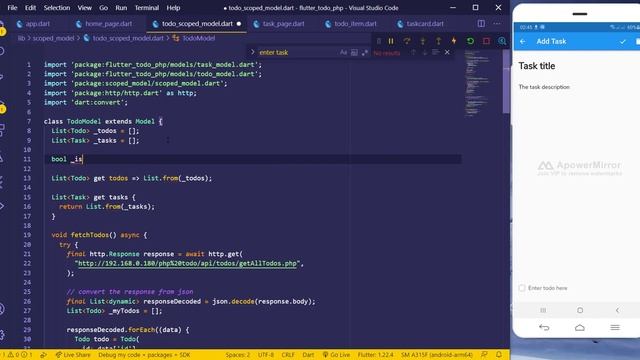The image size is (640, 360).
Task: Click the debug Step Out icon
Action: (438, 41)
